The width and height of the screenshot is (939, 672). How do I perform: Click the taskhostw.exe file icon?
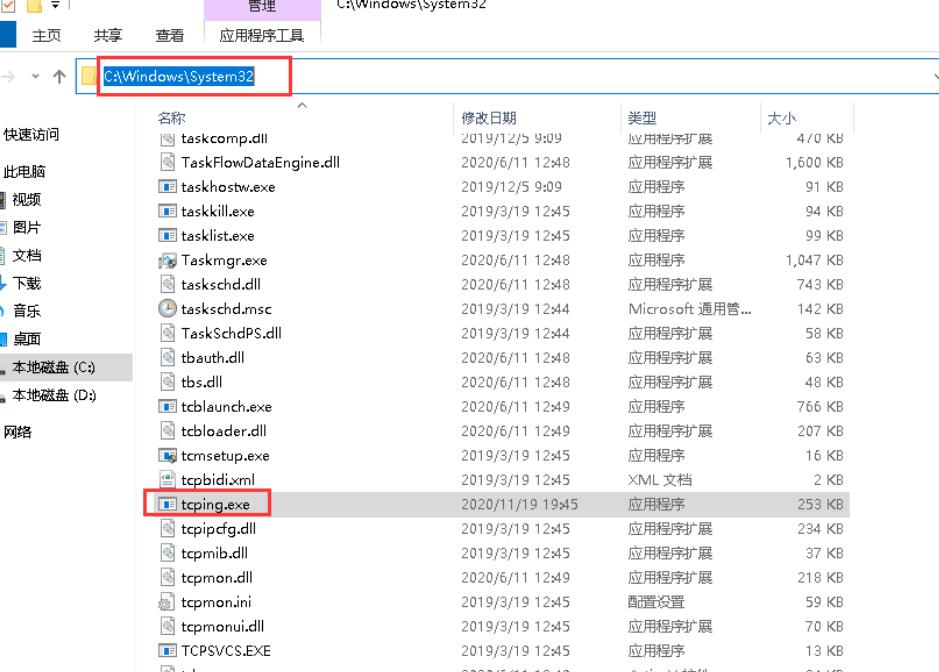pyautogui.click(x=167, y=187)
